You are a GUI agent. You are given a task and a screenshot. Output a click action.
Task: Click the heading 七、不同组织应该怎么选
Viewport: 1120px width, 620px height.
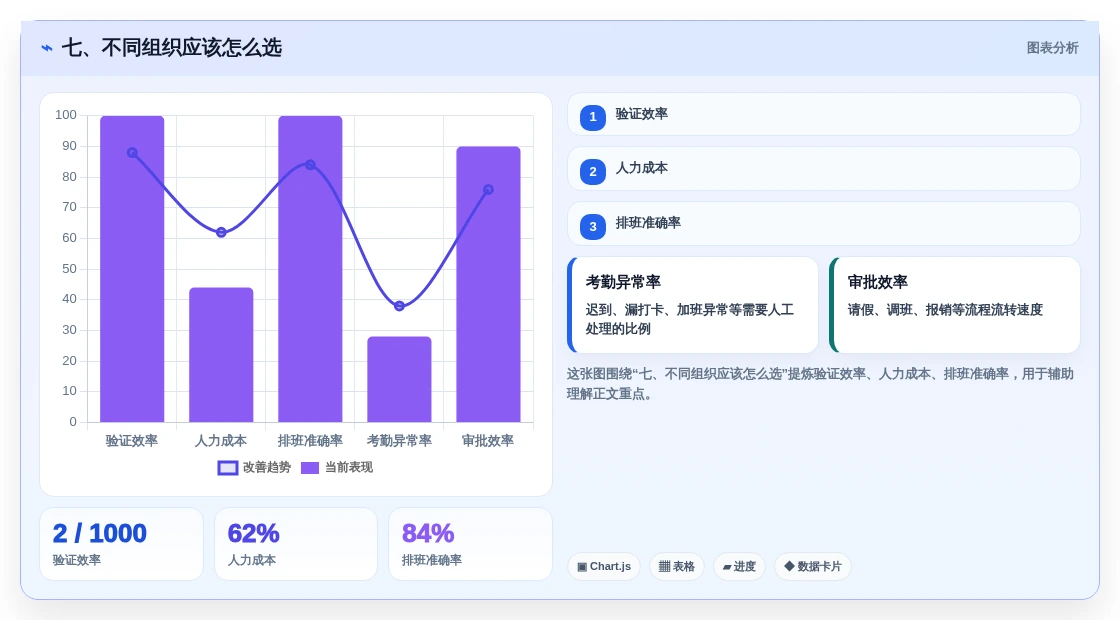pyautogui.click(x=171, y=48)
